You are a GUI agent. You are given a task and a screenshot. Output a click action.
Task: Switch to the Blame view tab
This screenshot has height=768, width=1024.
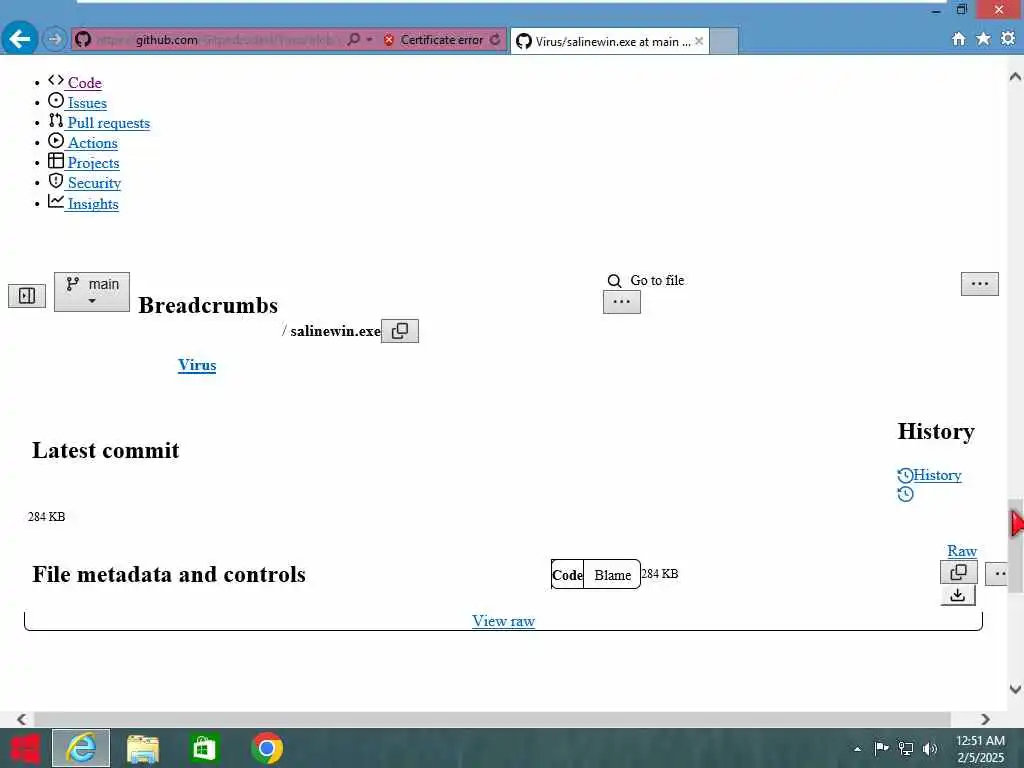613,575
